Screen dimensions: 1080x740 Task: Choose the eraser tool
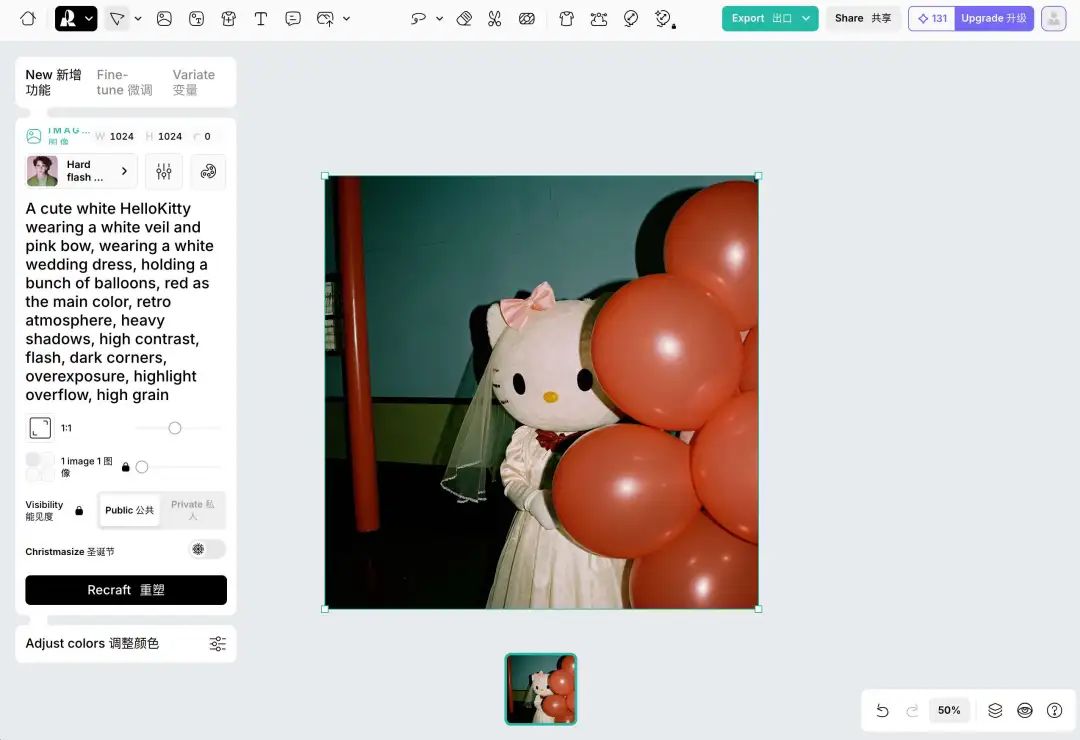tap(464, 19)
